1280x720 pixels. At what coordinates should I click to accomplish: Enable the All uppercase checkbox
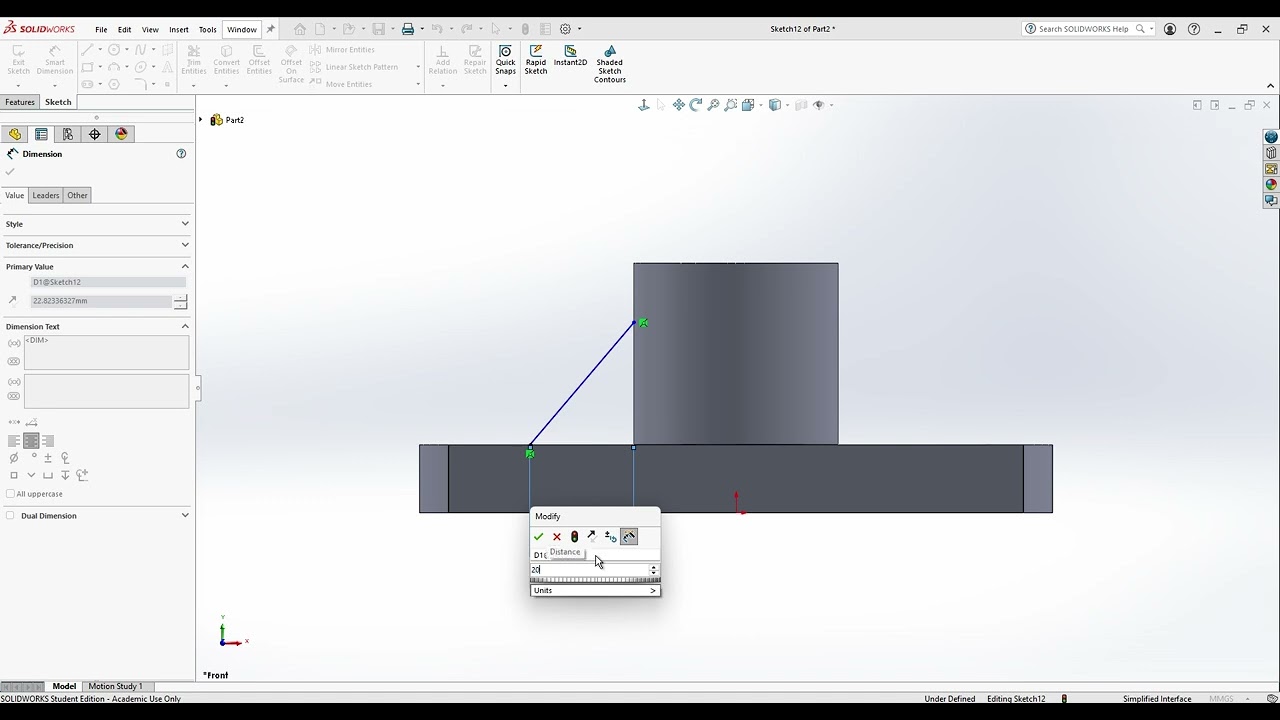click(11, 494)
